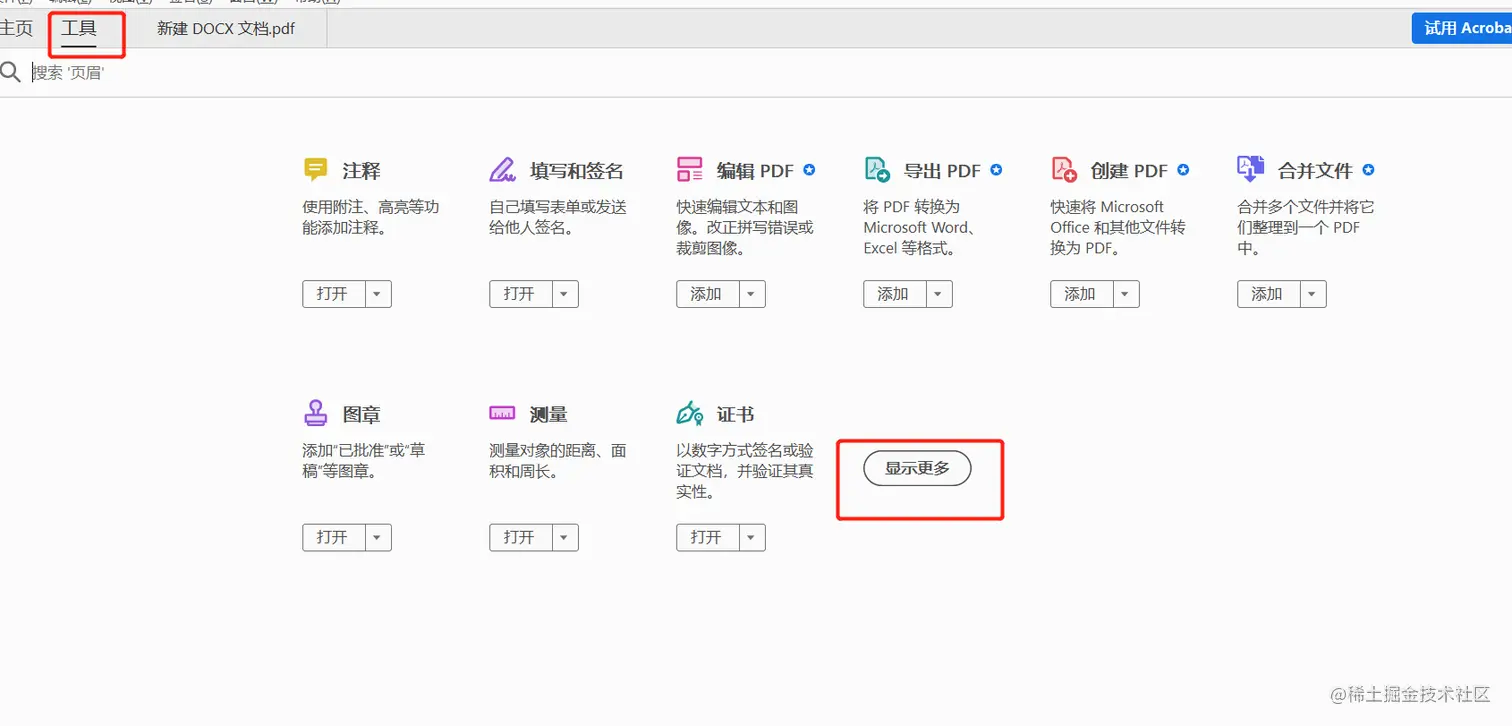Select the 导出 PDF tool icon
Image resolution: width=1512 pixels, height=726 pixels.
click(877, 169)
